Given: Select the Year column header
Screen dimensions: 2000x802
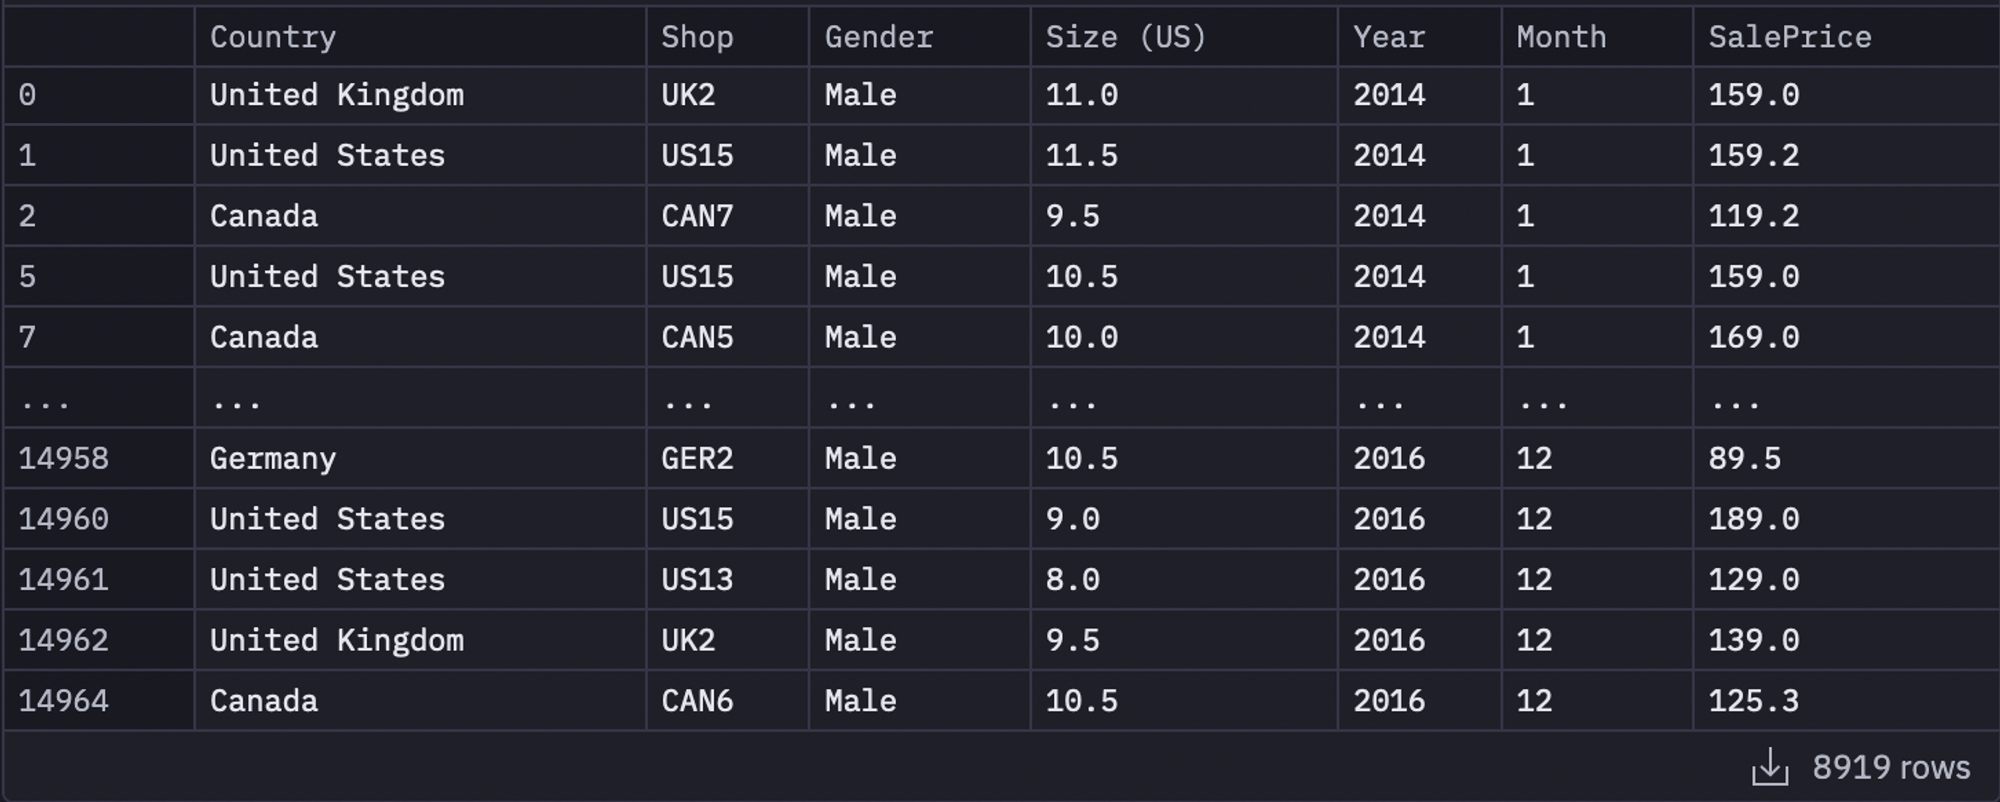Looking at the screenshot, I should (x=1389, y=37).
